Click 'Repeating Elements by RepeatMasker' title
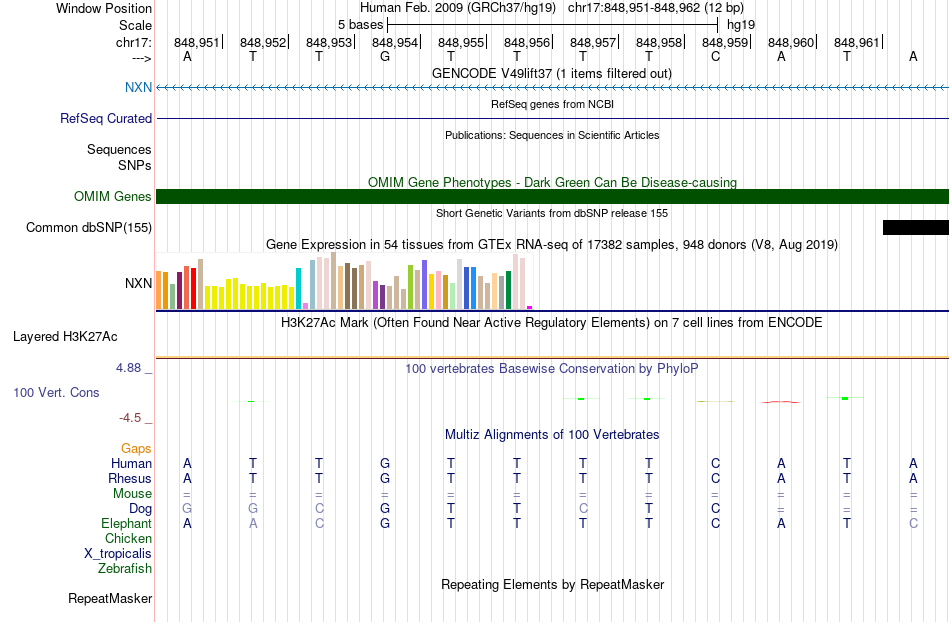This screenshot has height=622, width=950. tap(553, 584)
